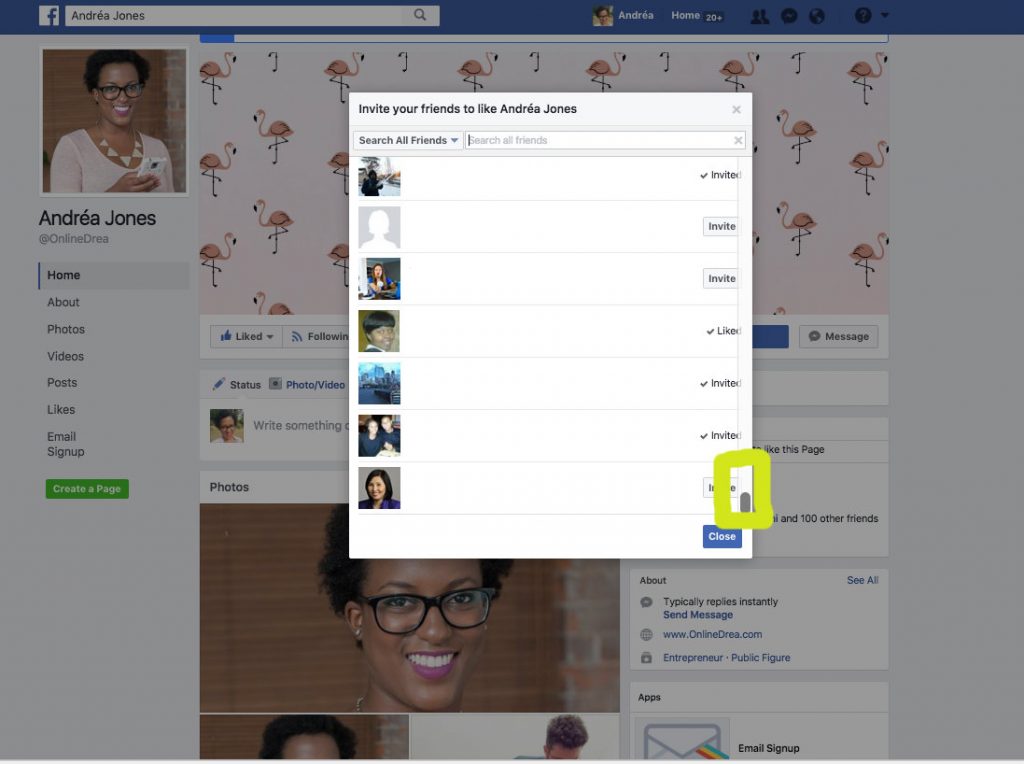Click Andréa's profile thumbnail in top bar
Image resolution: width=1024 pixels, height=764 pixels.
(601, 15)
